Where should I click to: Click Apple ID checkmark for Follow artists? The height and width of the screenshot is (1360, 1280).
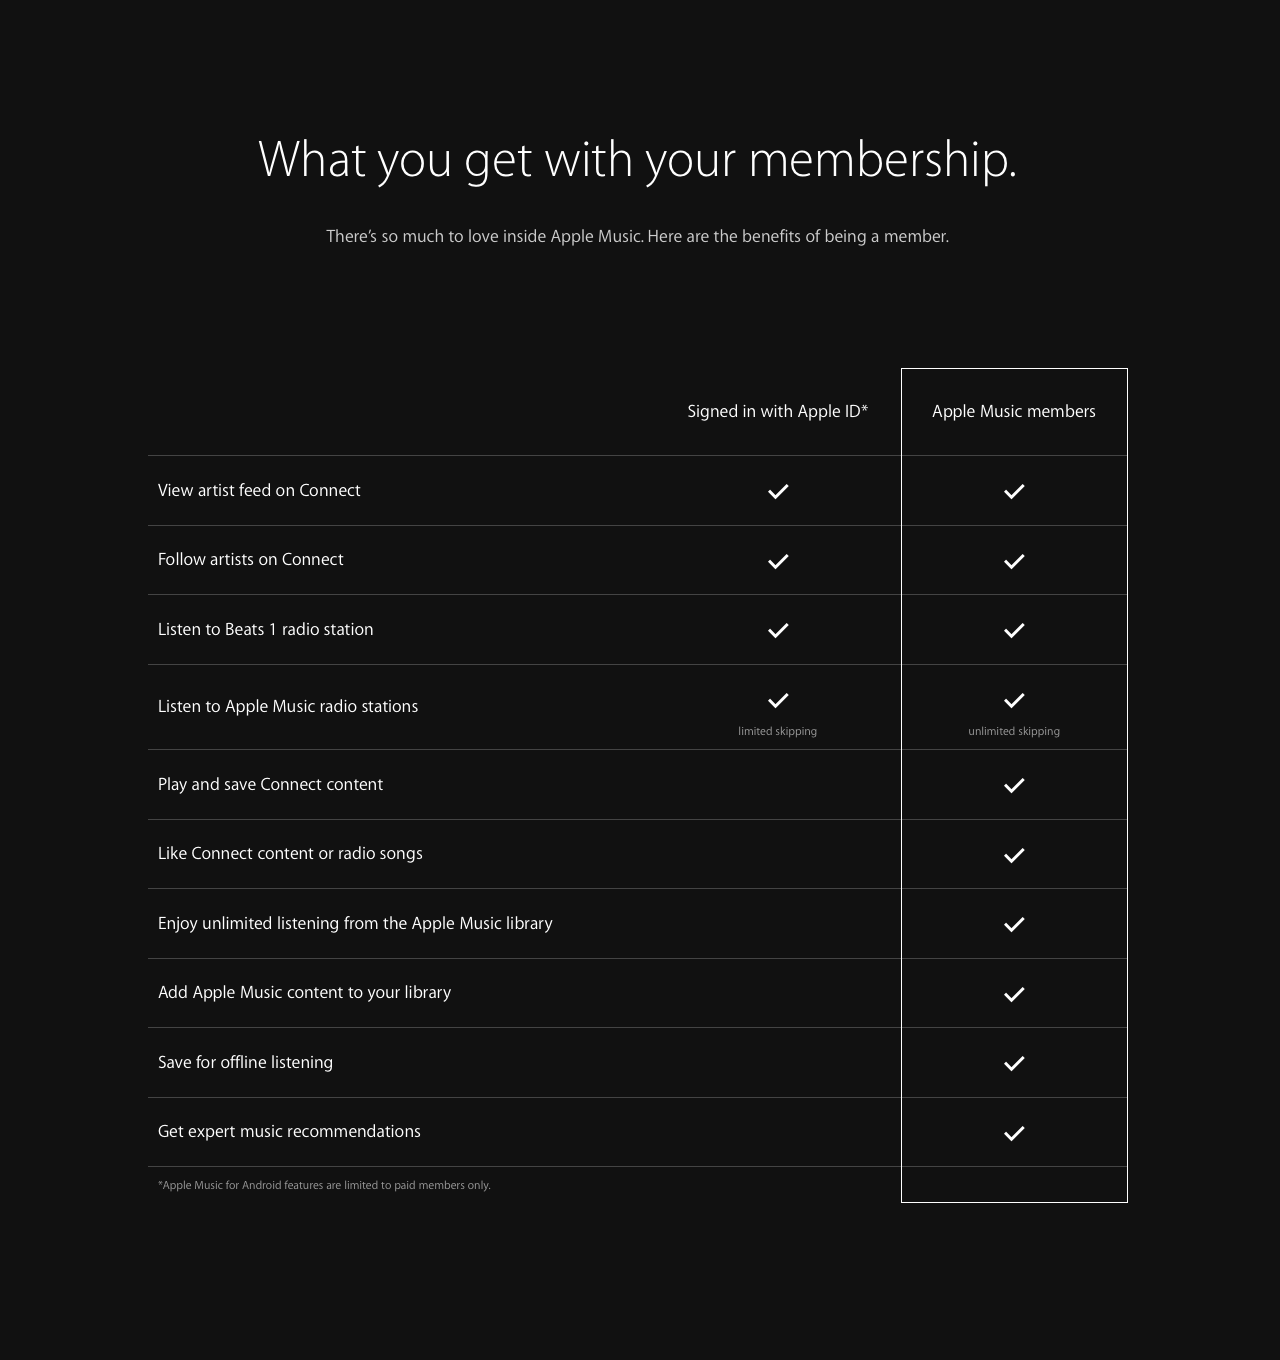click(x=778, y=561)
